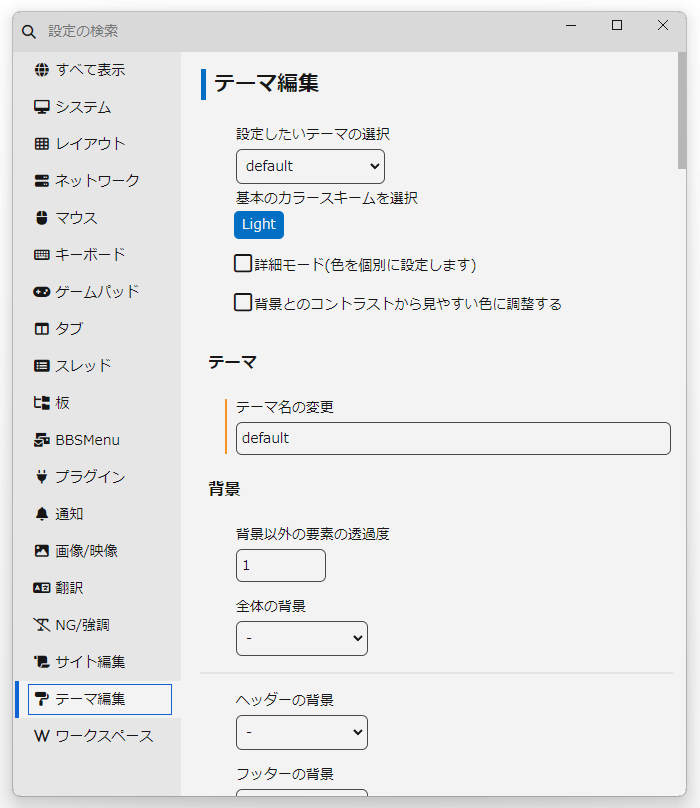Enable 詳細モード checkbox
Image resolution: width=700 pixels, height=808 pixels.
pyautogui.click(x=243, y=263)
